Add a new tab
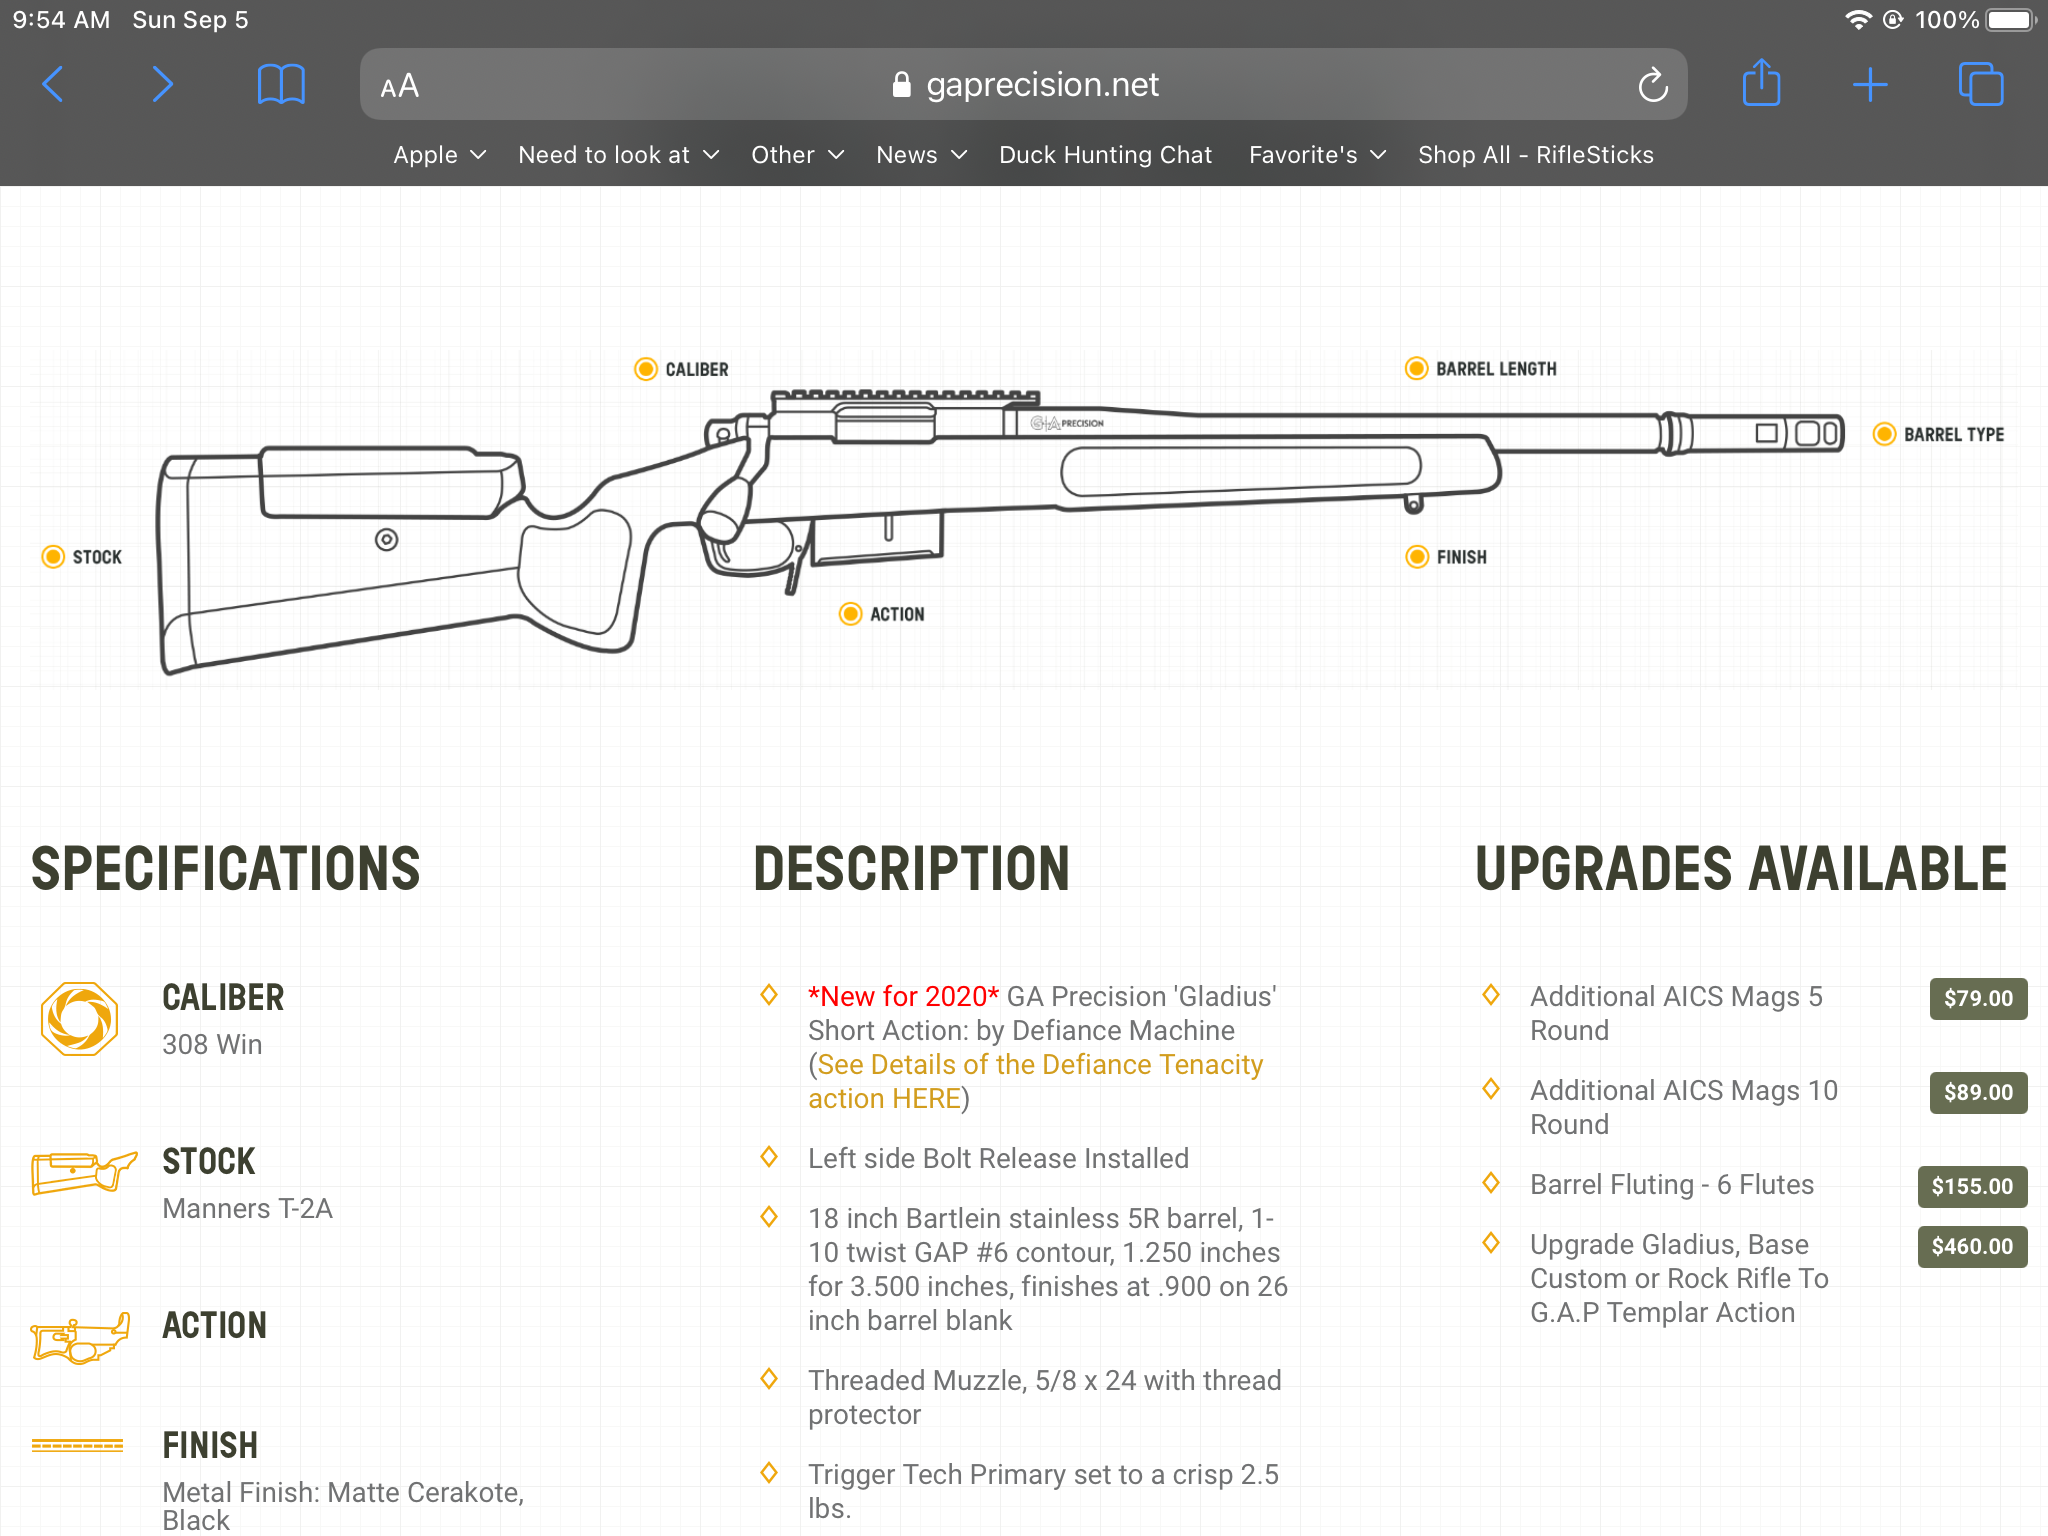The width and height of the screenshot is (2048, 1536). pyautogui.click(x=1870, y=85)
